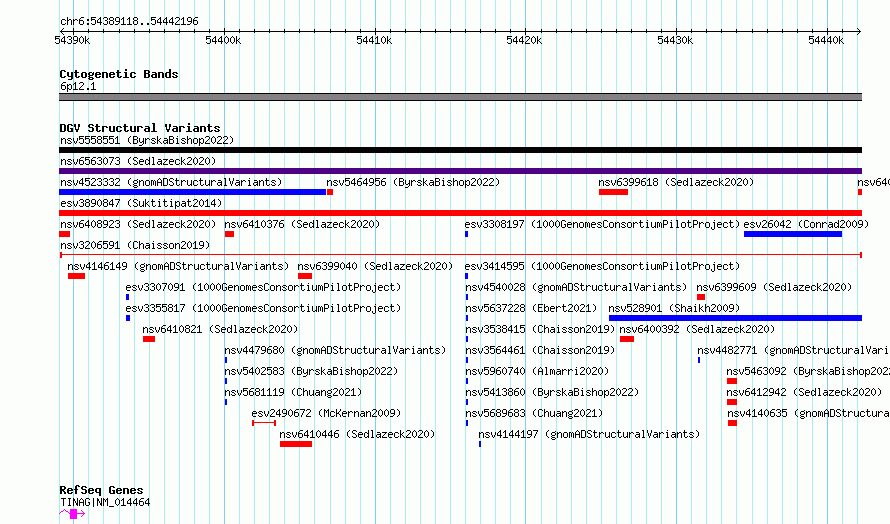The height and width of the screenshot is (524, 890).
Task: Select the nsv528901 blue variant bar
Action: tap(736, 318)
